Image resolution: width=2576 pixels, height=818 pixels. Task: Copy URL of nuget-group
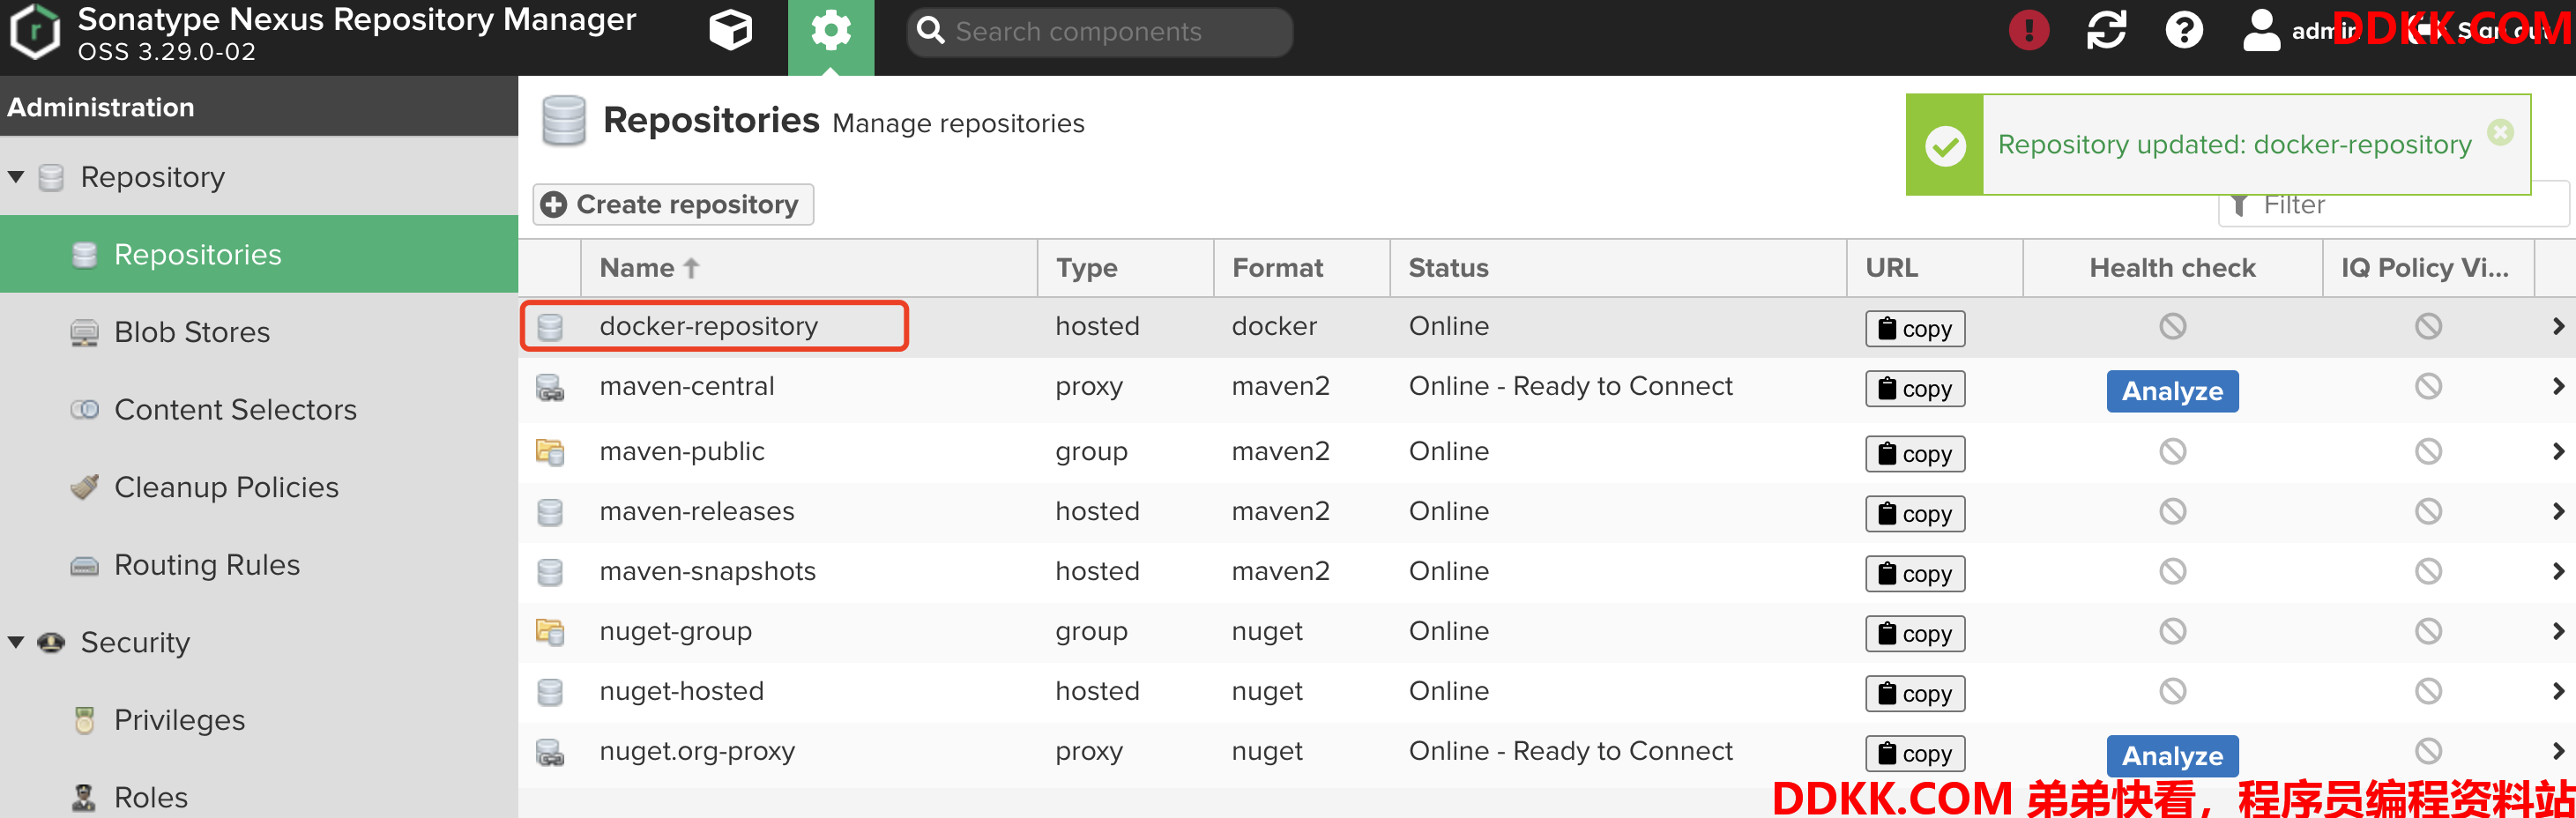(x=1914, y=634)
